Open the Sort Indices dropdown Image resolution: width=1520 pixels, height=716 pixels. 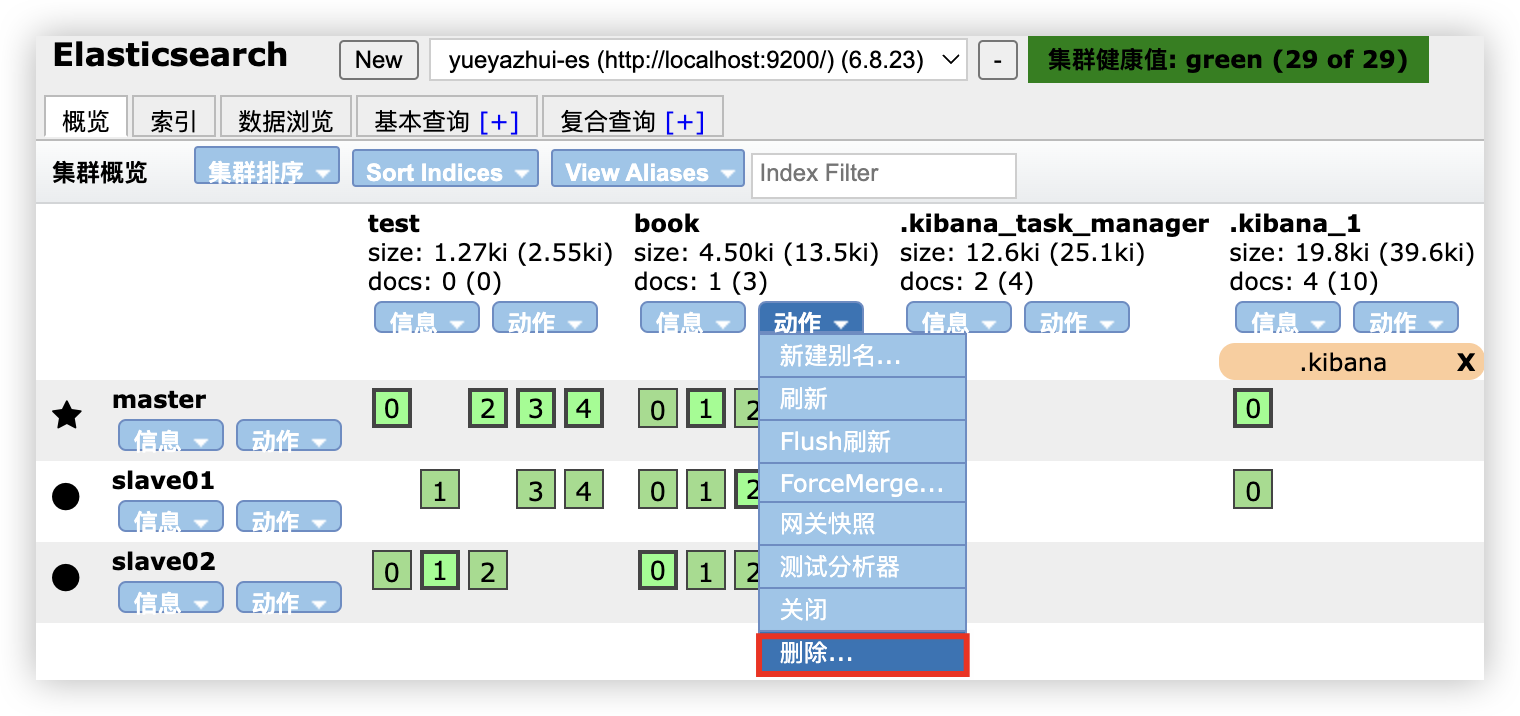coord(445,168)
